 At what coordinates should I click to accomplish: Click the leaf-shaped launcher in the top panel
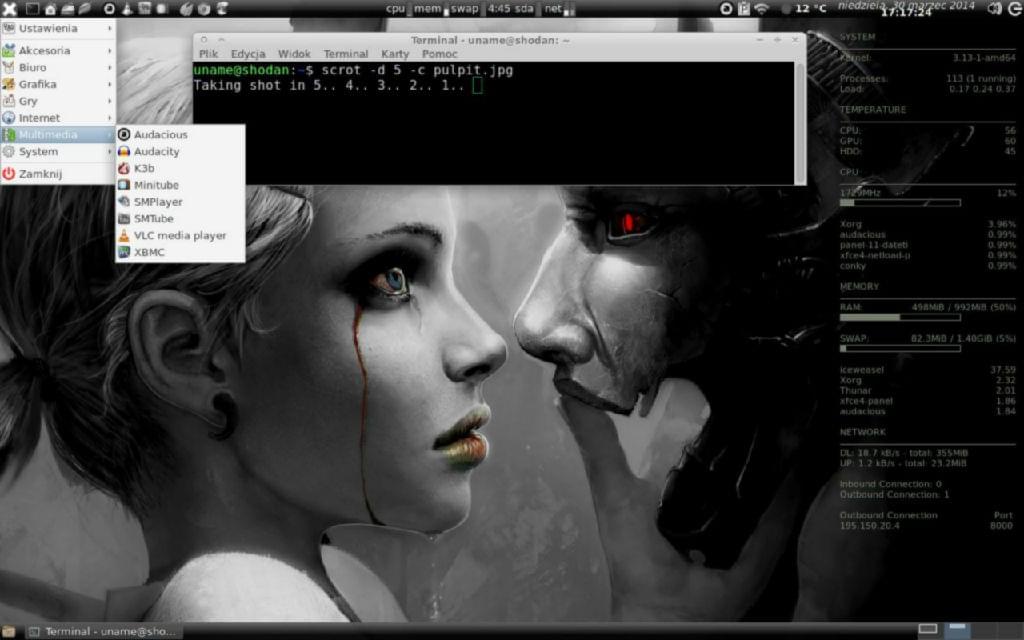[85, 8]
